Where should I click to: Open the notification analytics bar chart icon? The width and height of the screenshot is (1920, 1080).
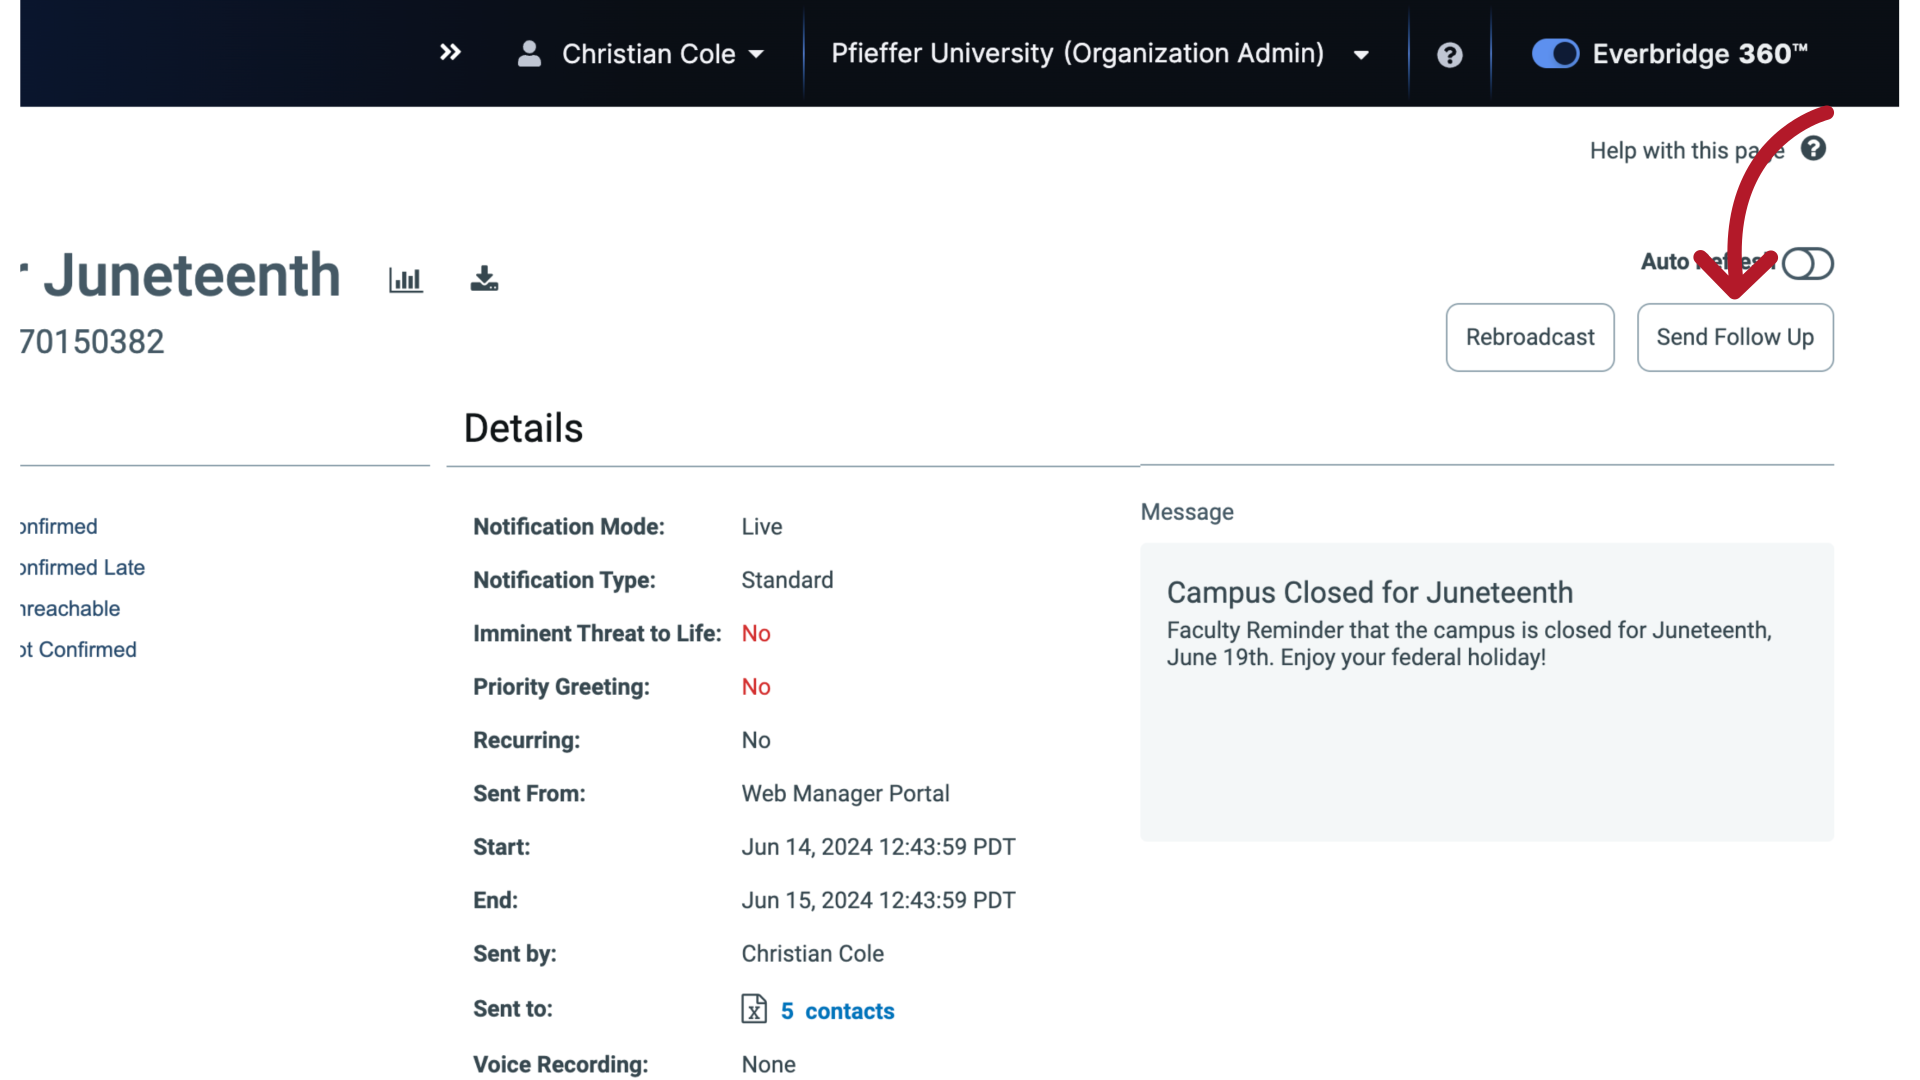pyautogui.click(x=405, y=279)
